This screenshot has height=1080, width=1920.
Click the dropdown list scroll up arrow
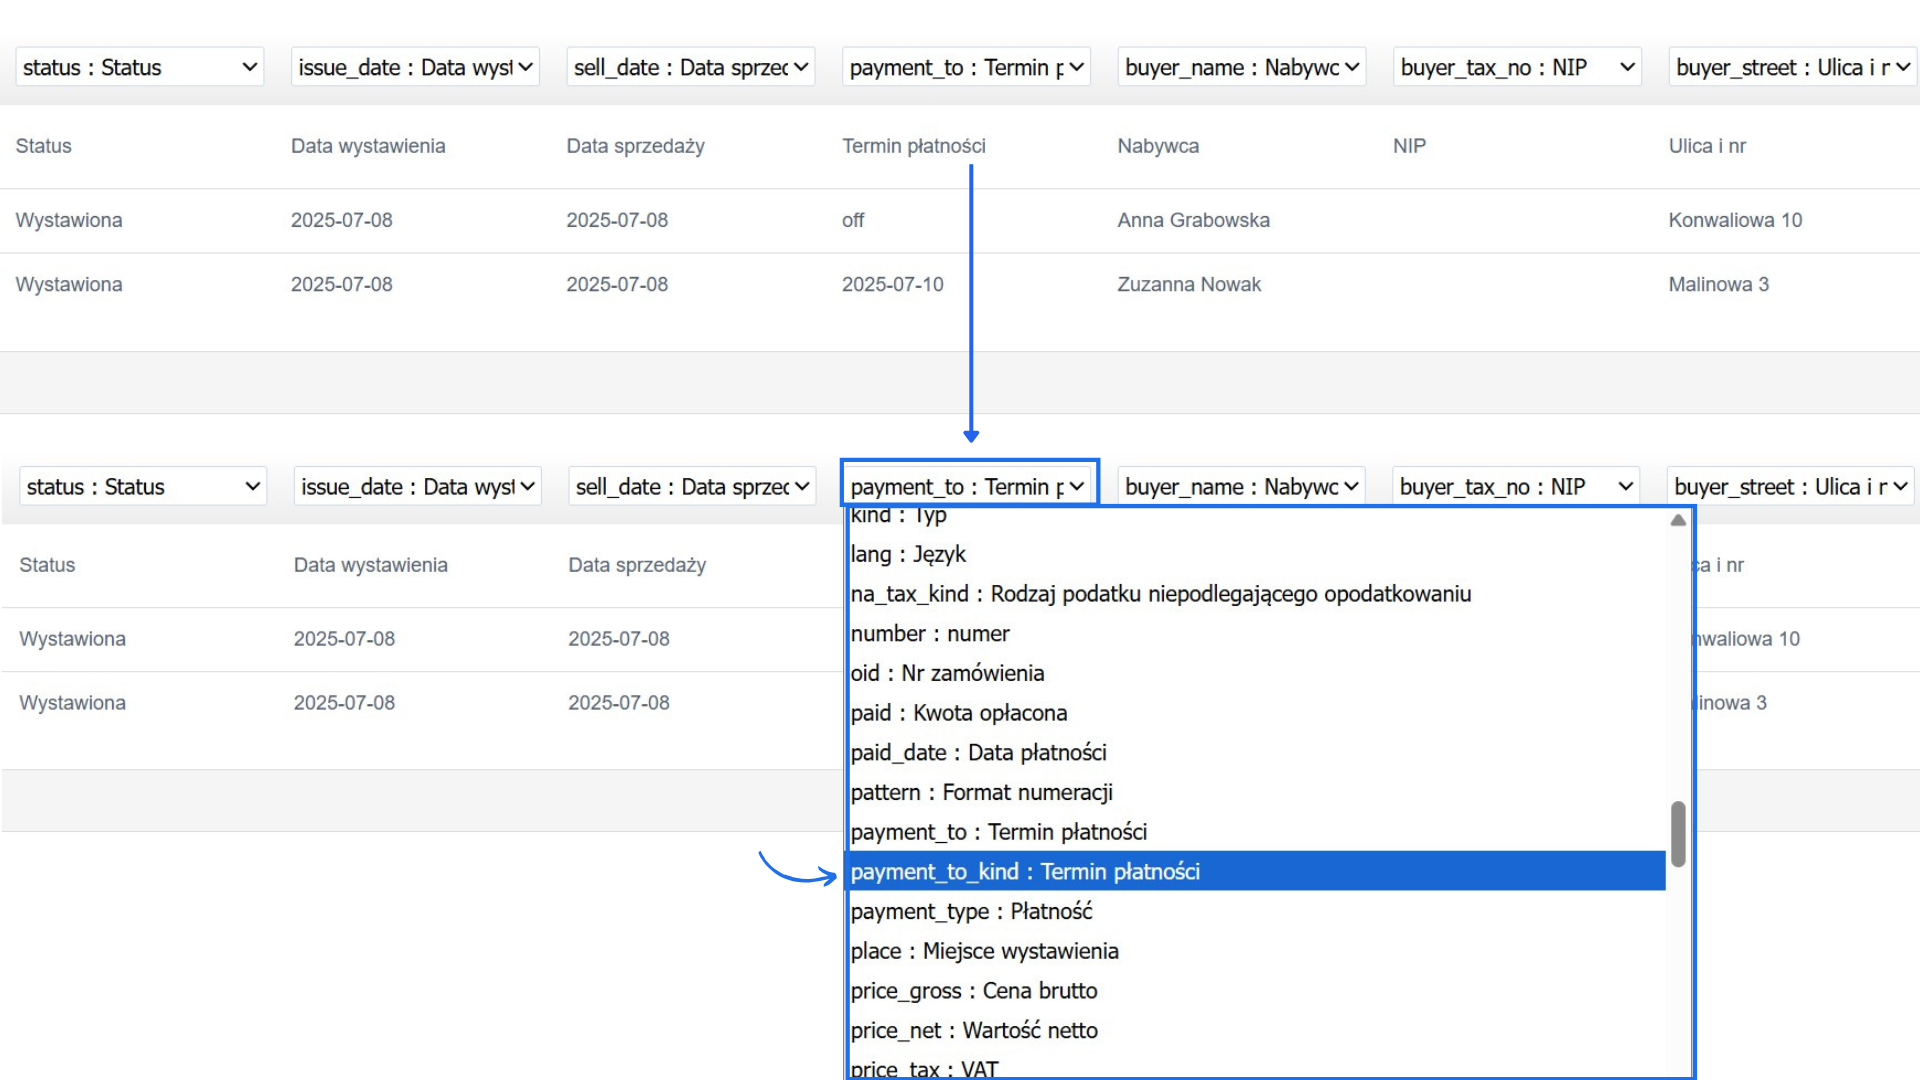click(1678, 520)
